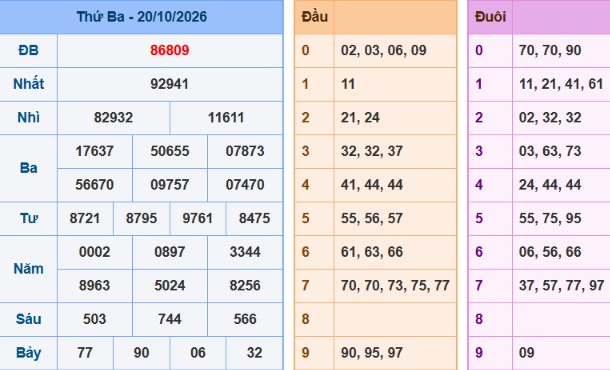Click special prize number 86809
The image size is (610, 370).
[170, 50]
